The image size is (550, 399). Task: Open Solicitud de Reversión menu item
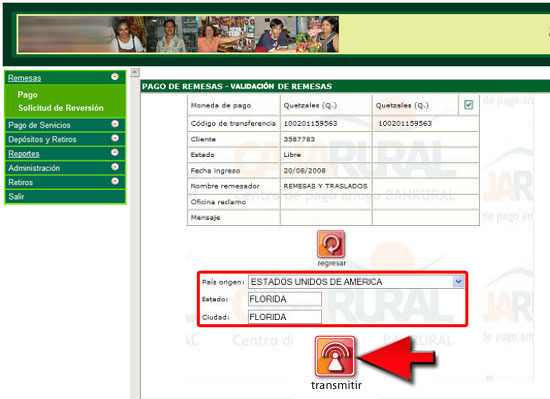(x=61, y=108)
